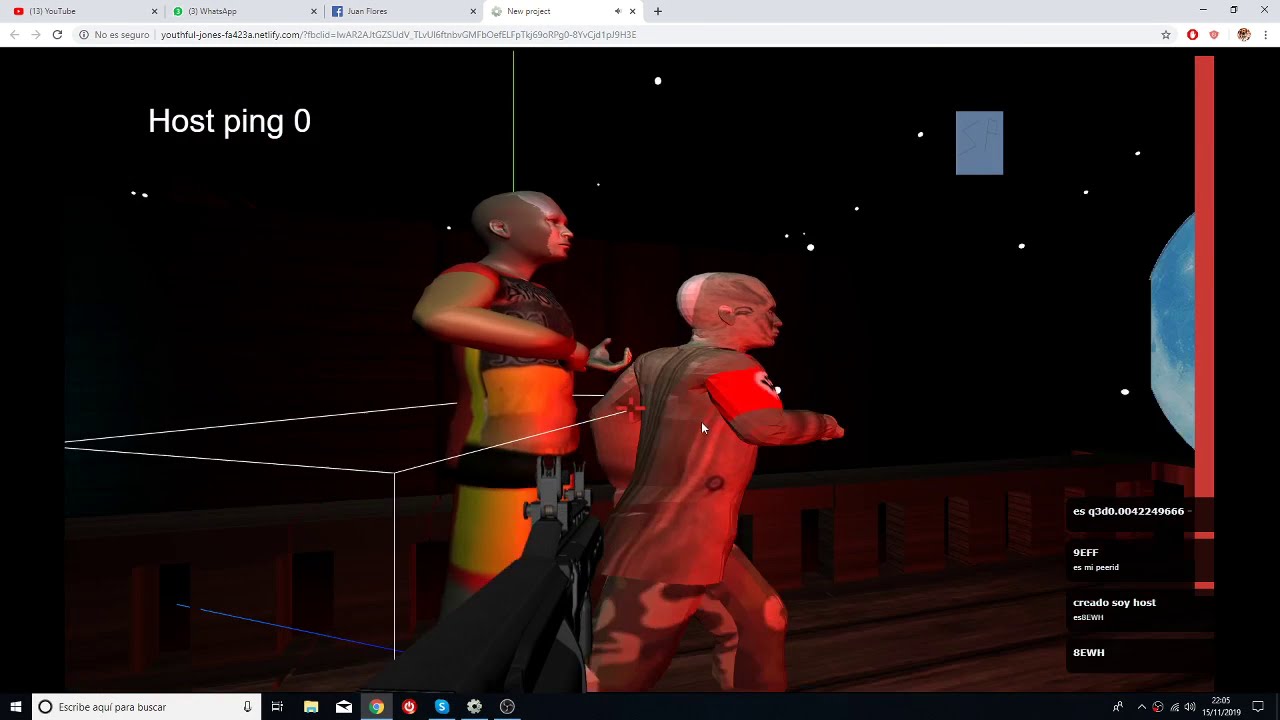Viewport: 1280px width, 720px height.
Task: Go back to previous page
Action: pos(14,34)
